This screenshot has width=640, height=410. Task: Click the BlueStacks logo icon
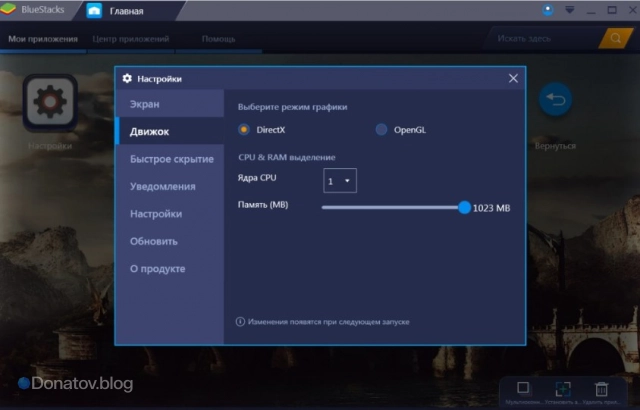[x=8, y=9]
